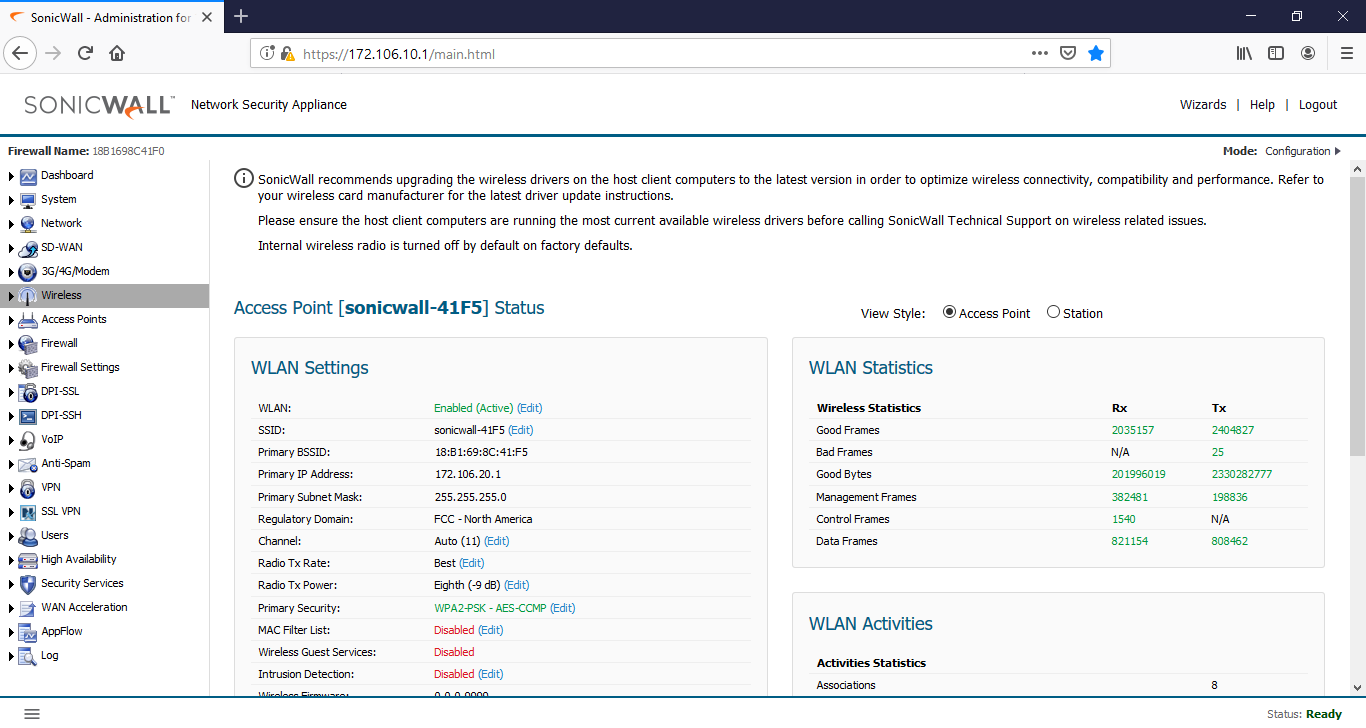Bookmark this page with star icon
The height and width of the screenshot is (728, 1366).
[1096, 54]
